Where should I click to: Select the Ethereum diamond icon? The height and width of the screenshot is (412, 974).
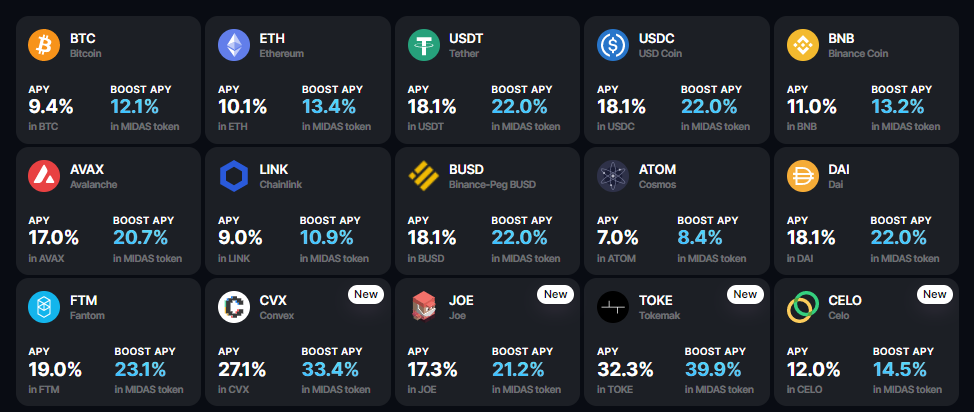click(x=234, y=45)
